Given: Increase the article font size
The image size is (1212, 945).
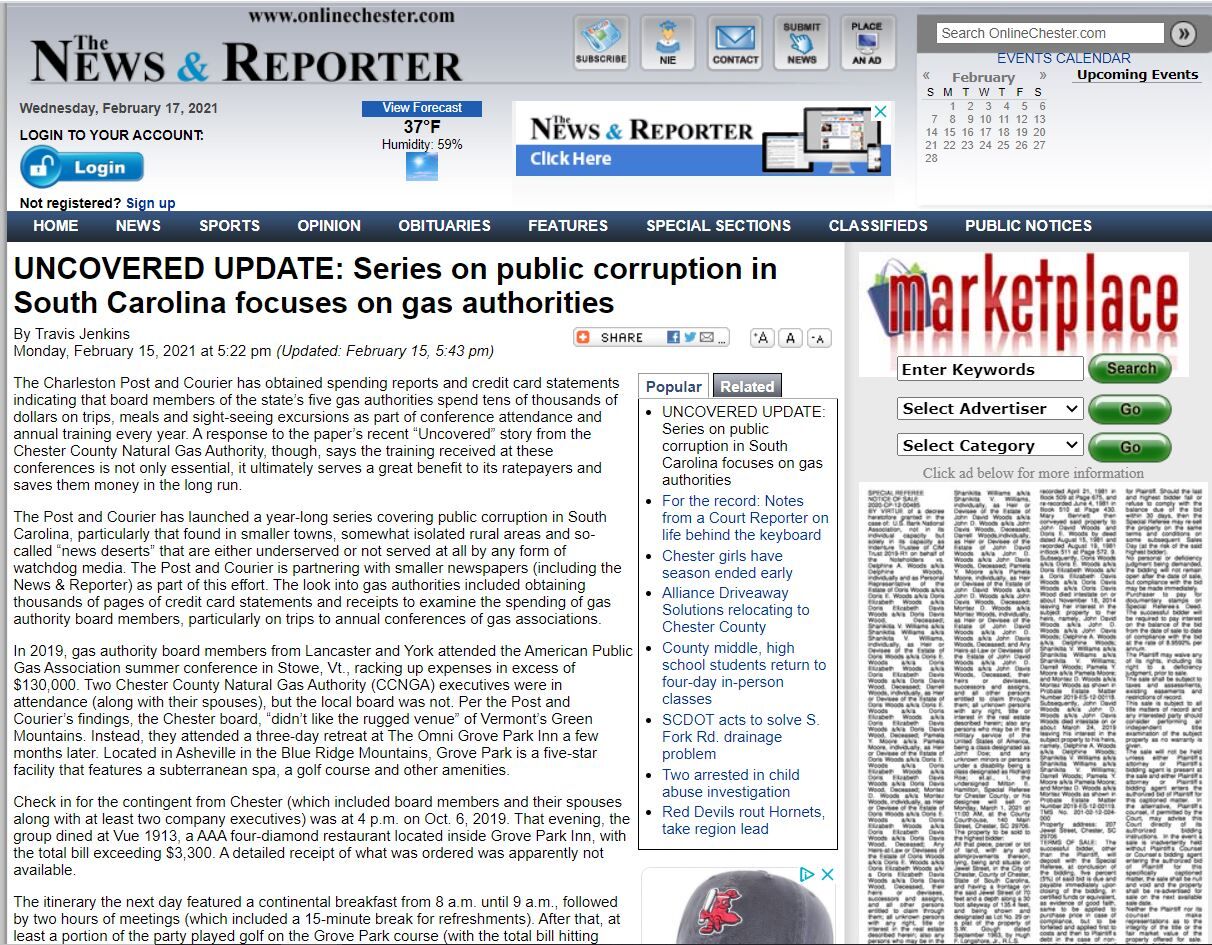Looking at the screenshot, I should click(762, 338).
